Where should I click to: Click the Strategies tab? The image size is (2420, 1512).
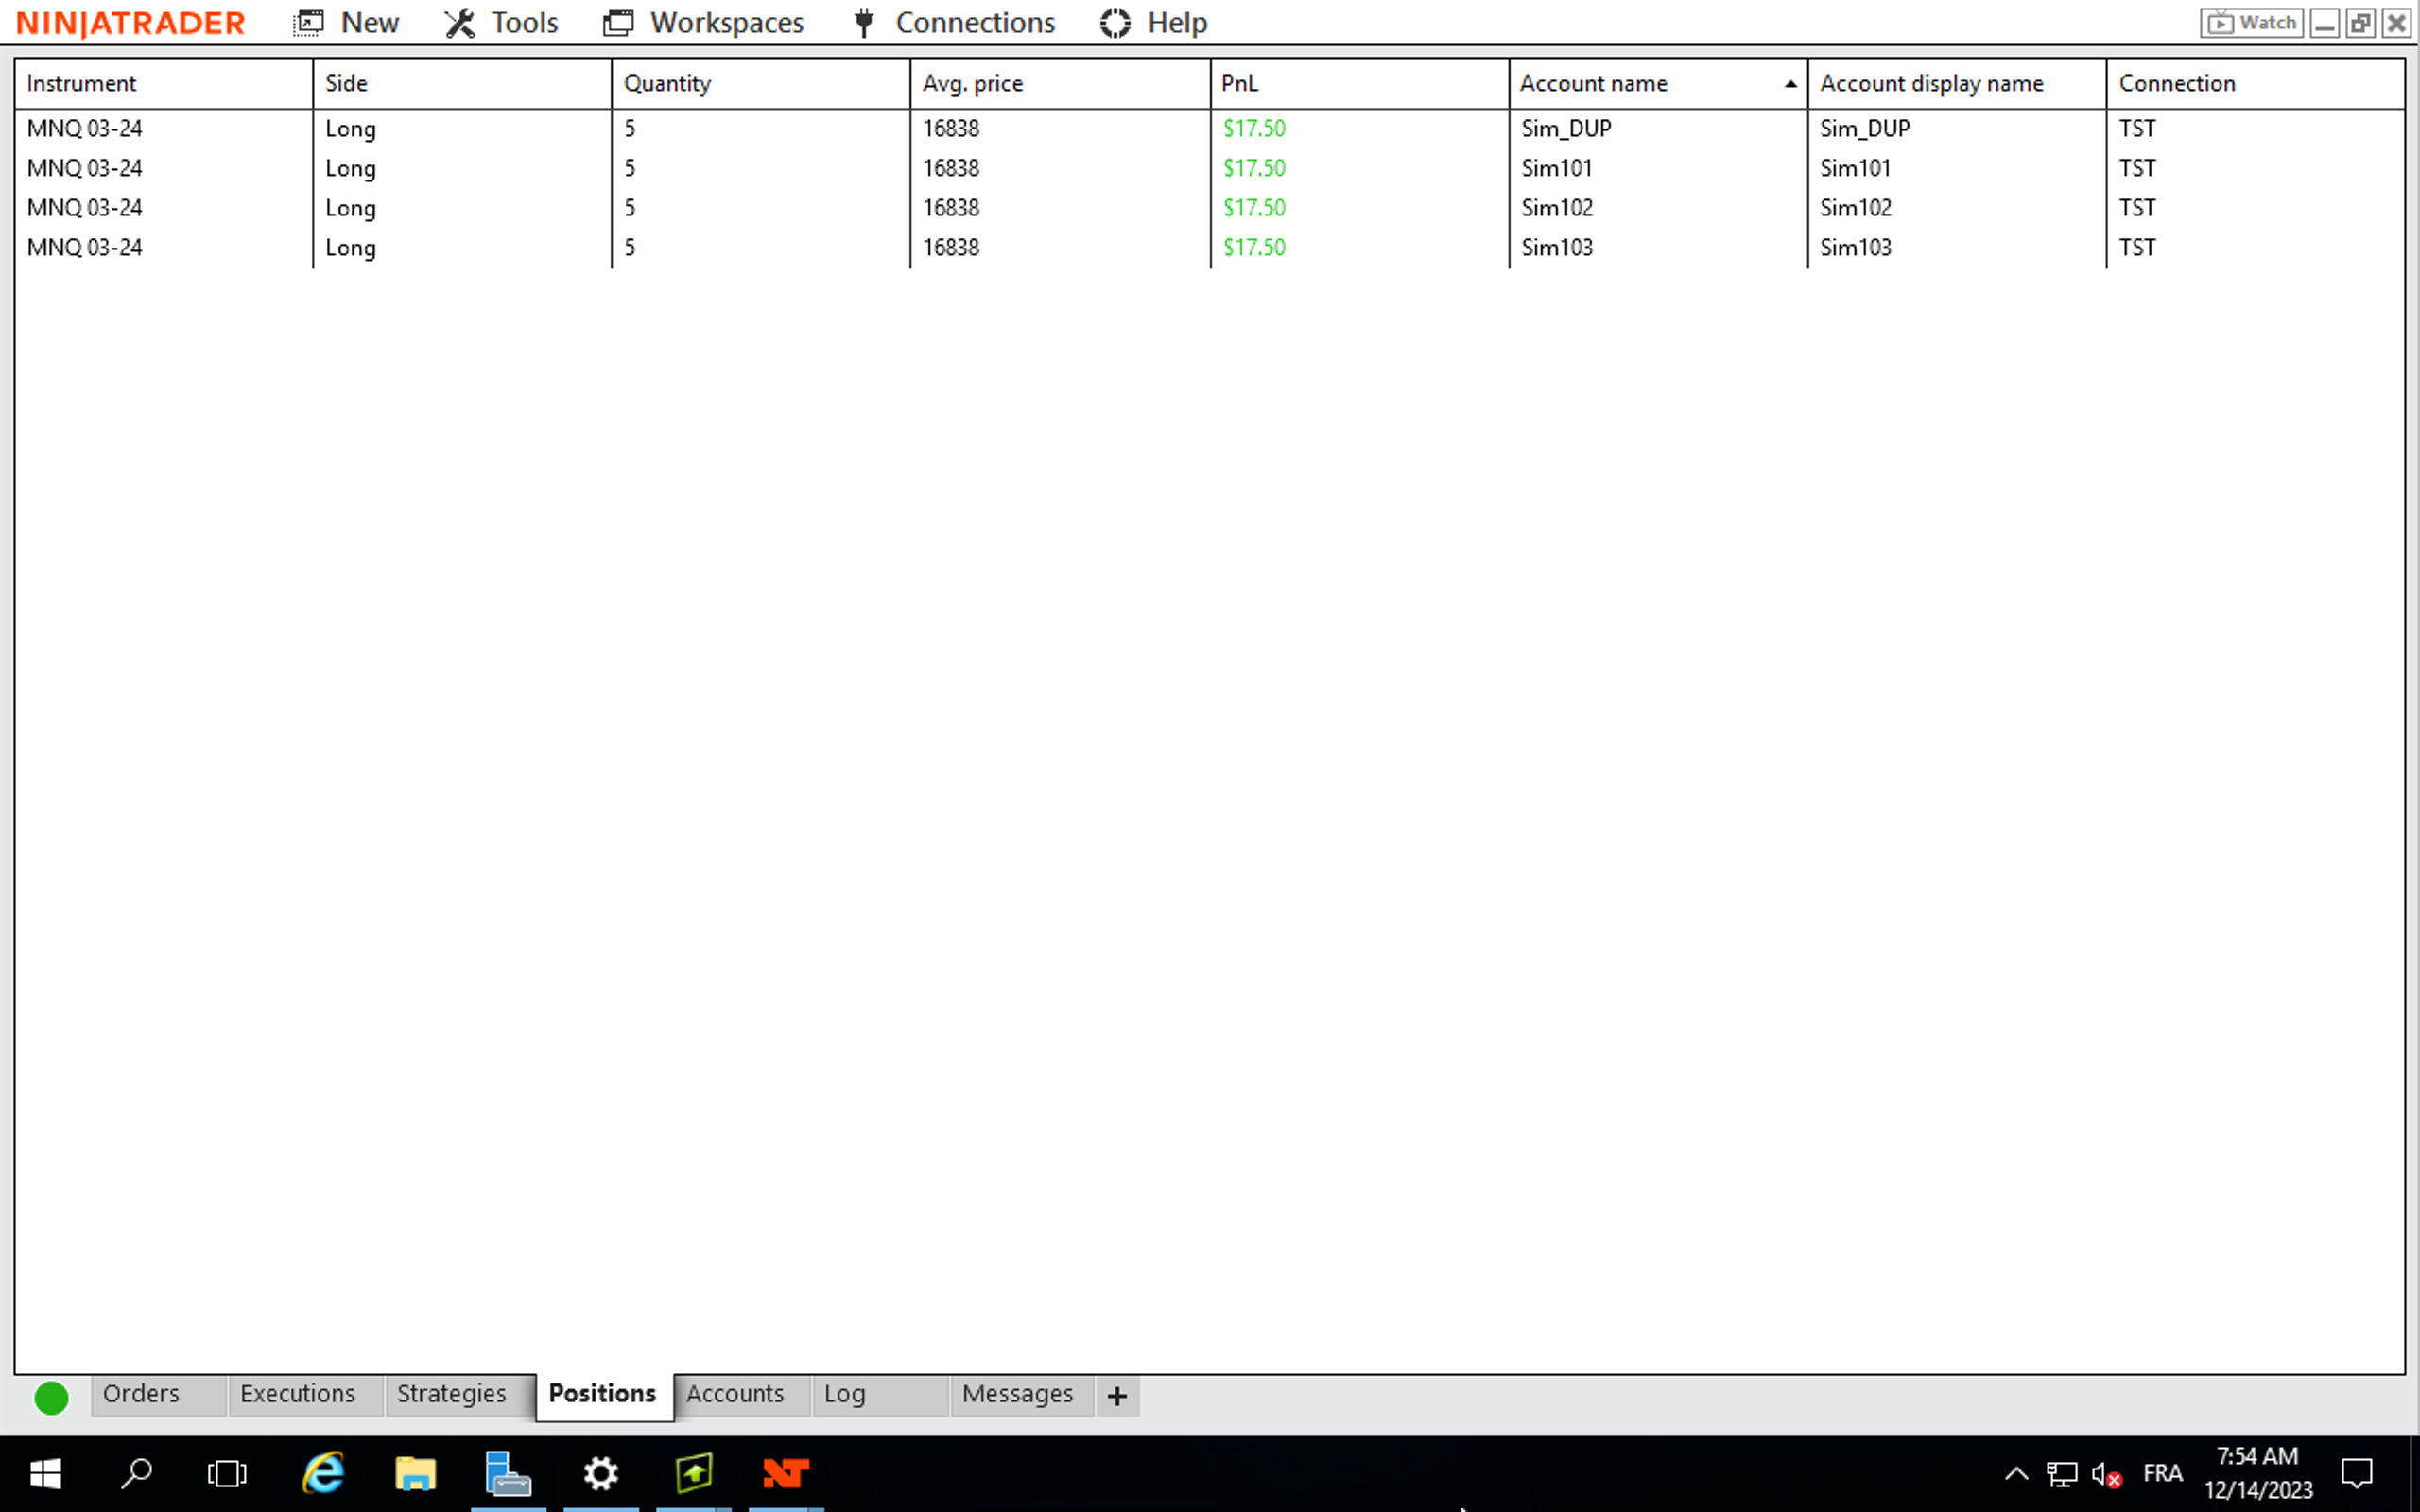(x=451, y=1394)
